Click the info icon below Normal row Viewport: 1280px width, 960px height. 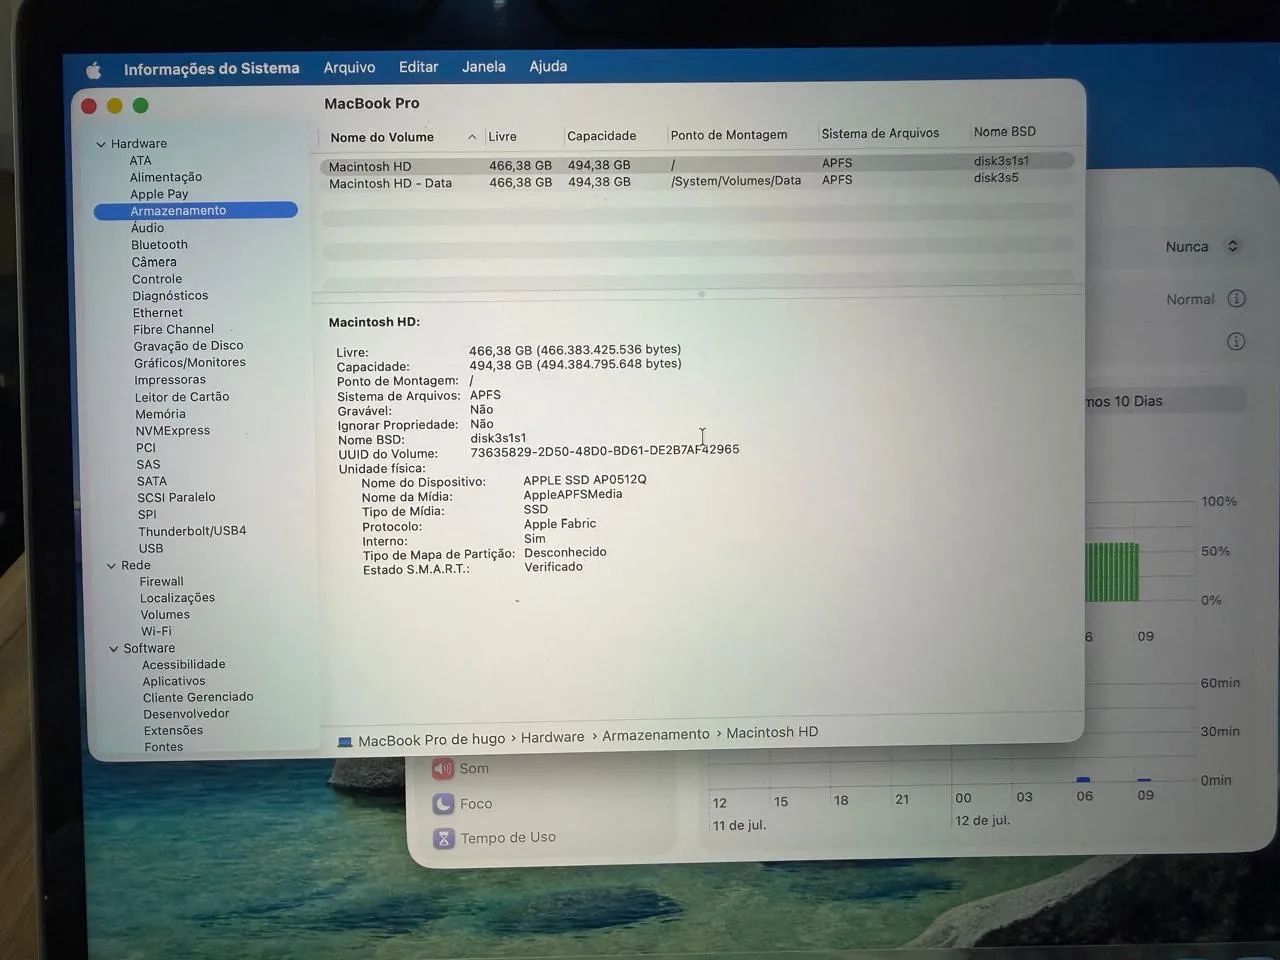click(1236, 342)
